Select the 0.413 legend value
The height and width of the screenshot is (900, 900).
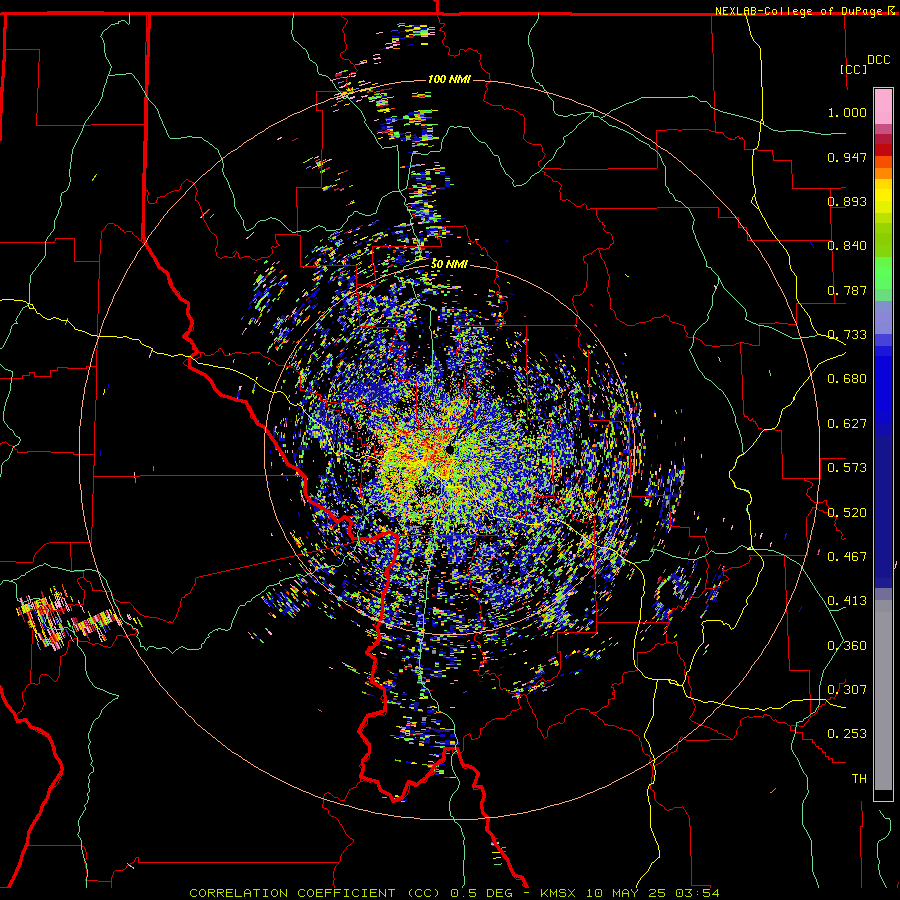[847, 601]
